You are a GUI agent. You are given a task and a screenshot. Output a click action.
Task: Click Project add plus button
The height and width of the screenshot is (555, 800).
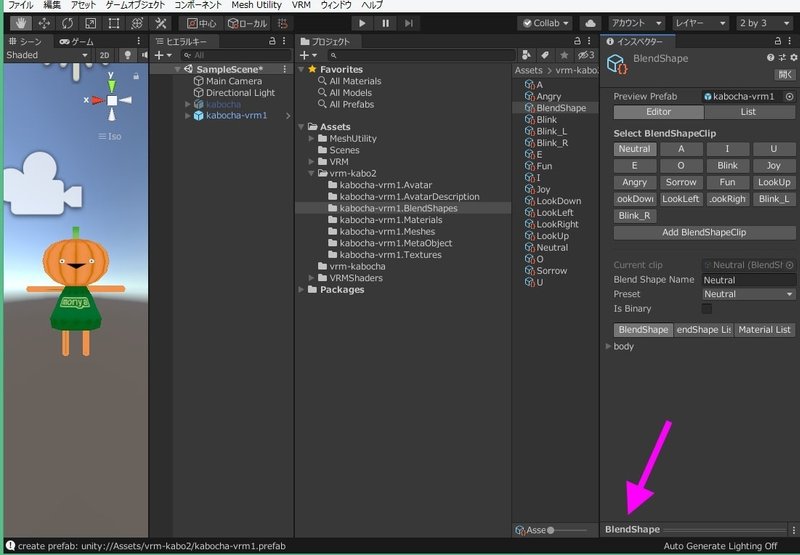[308, 55]
